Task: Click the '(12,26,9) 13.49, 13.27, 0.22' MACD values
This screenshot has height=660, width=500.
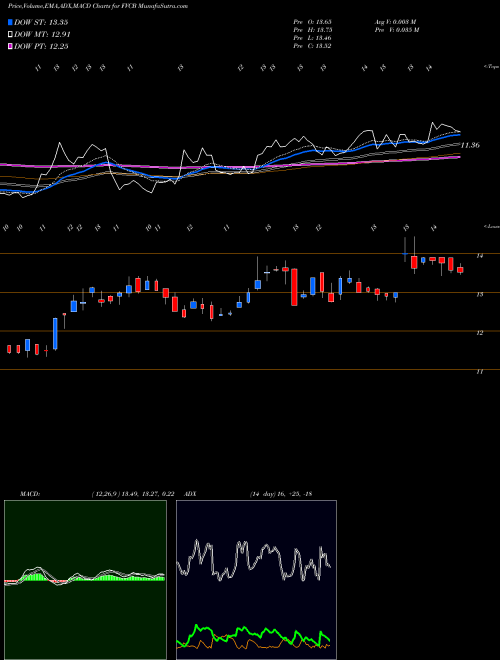Action: click(133, 494)
